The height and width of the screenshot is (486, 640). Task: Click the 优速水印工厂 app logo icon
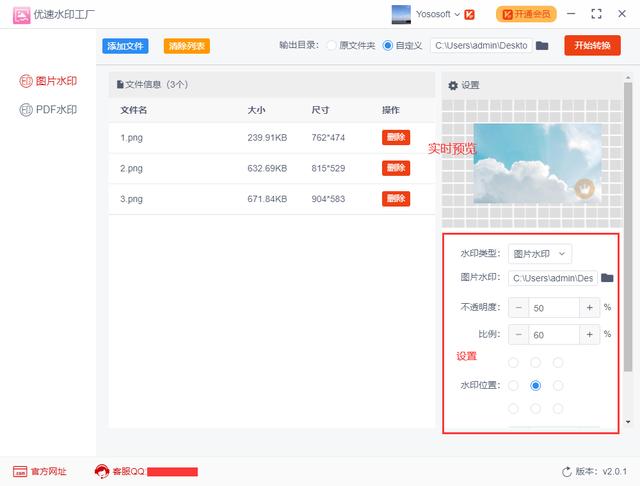point(21,15)
